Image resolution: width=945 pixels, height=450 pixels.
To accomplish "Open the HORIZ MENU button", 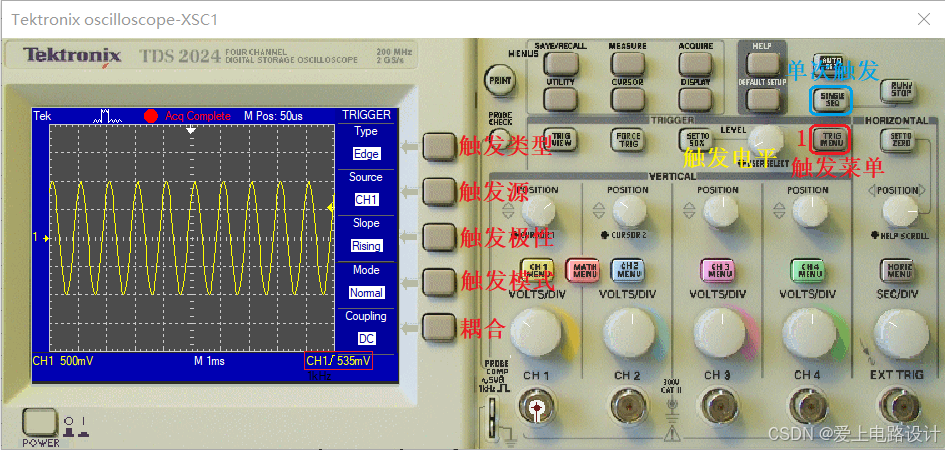I will (897, 270).
